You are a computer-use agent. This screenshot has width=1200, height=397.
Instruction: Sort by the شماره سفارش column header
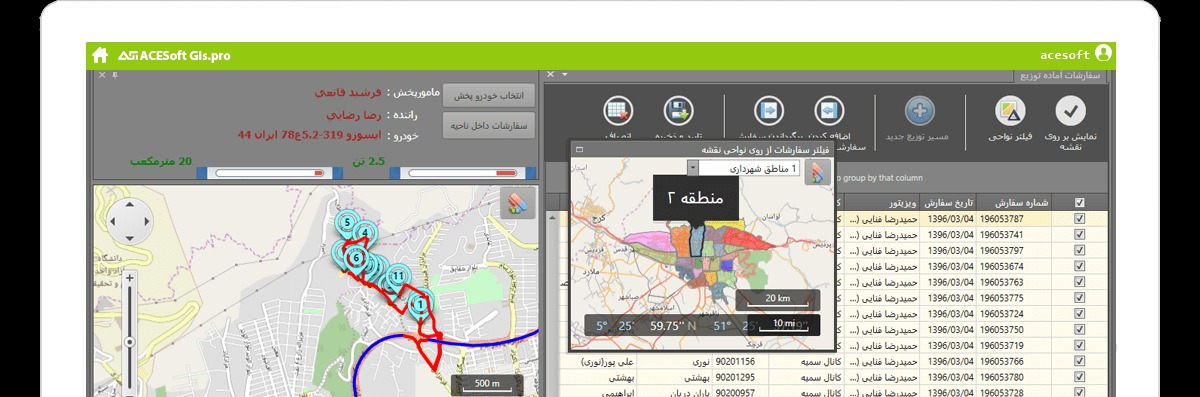[1014, 203]
